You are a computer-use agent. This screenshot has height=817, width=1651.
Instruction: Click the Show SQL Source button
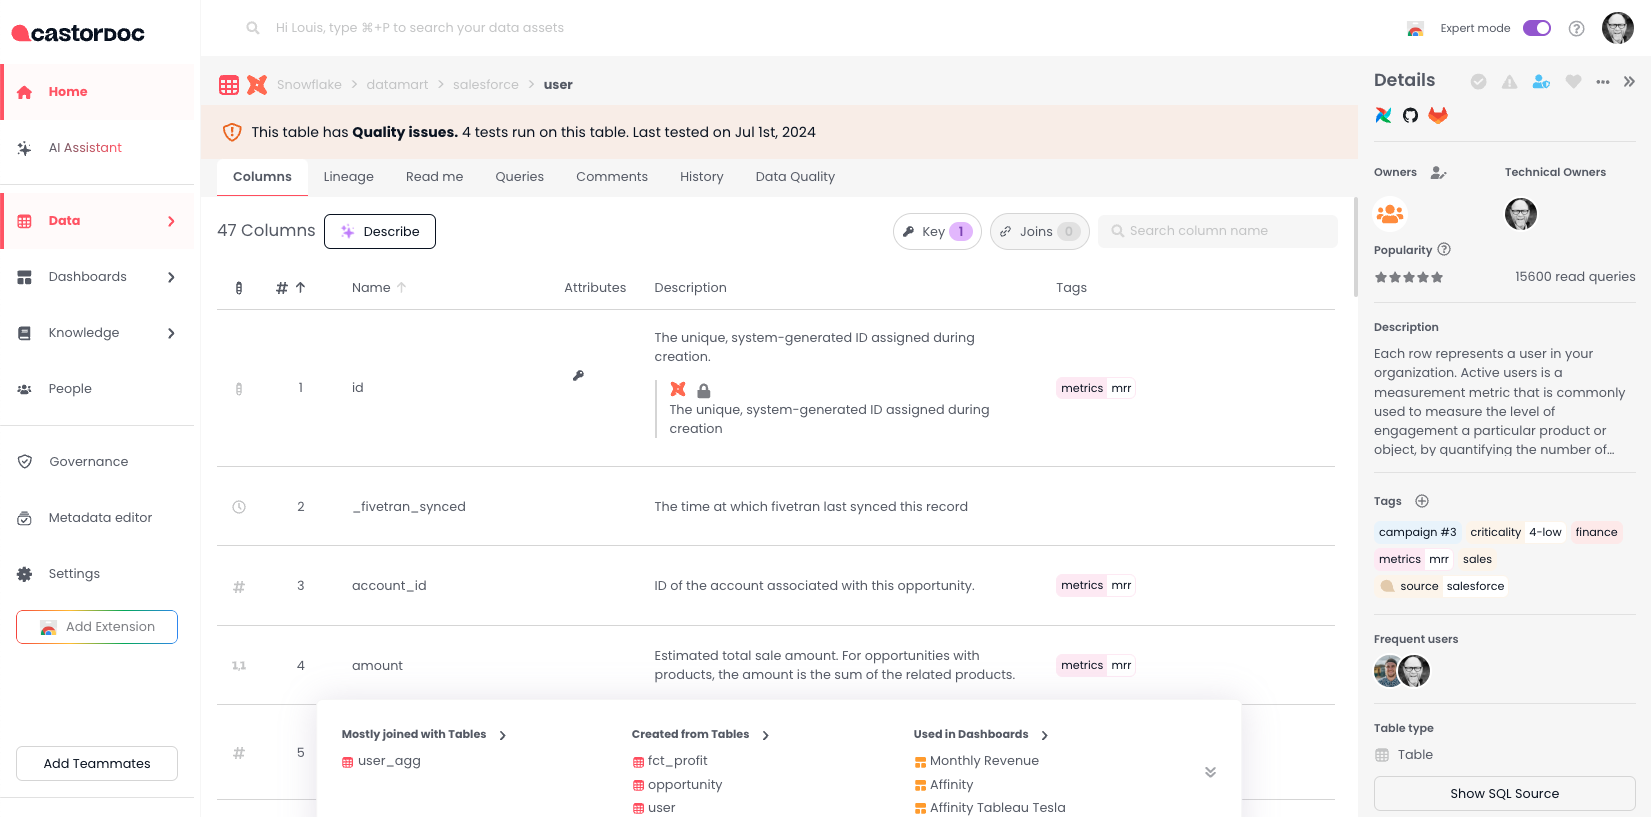1505,794
